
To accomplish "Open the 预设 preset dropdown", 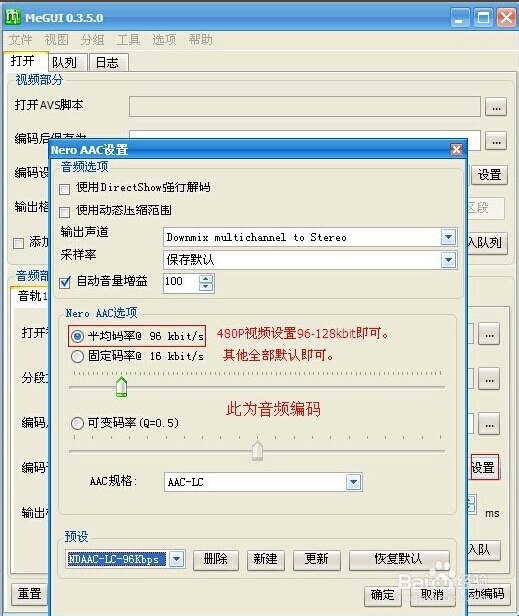I will pyautogui.click(x=176, y=559).
